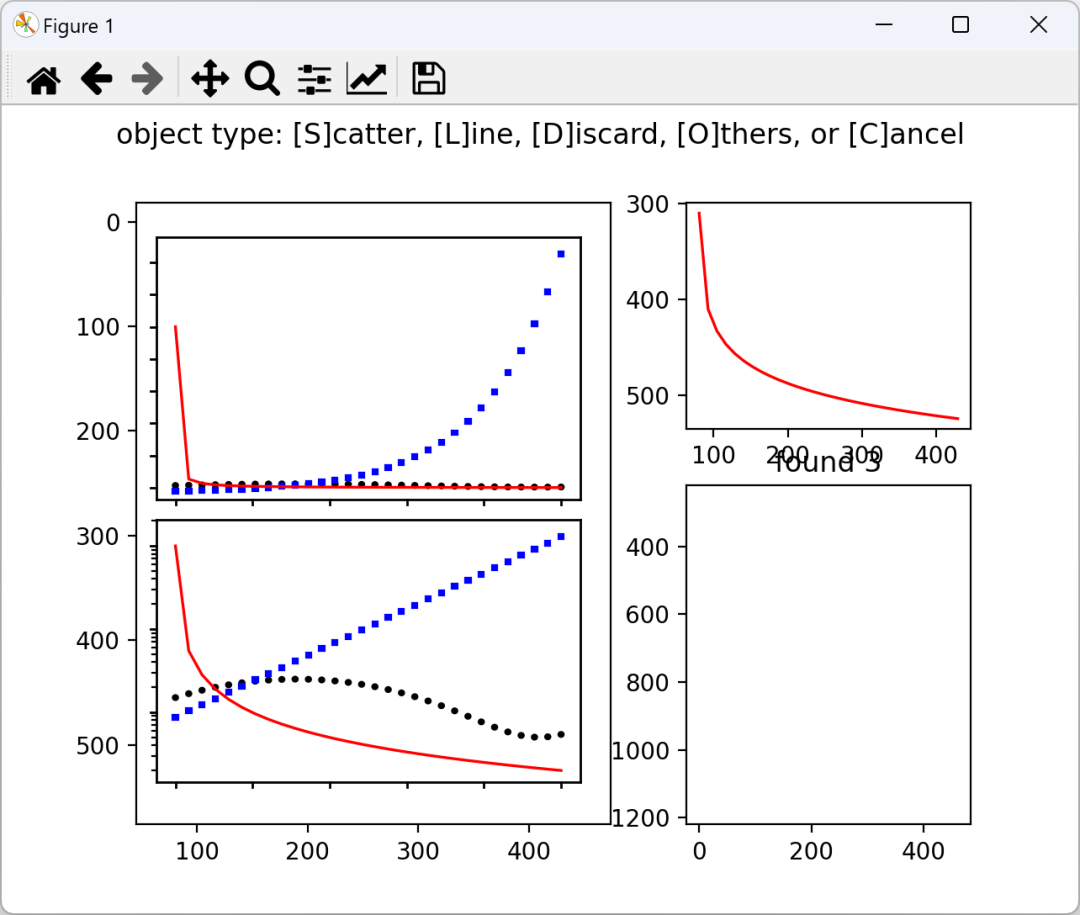Click the matplotlib logo in the title bar
Image resolution: width=1080 pixels, height=915 pixels.
pos(25,25)
